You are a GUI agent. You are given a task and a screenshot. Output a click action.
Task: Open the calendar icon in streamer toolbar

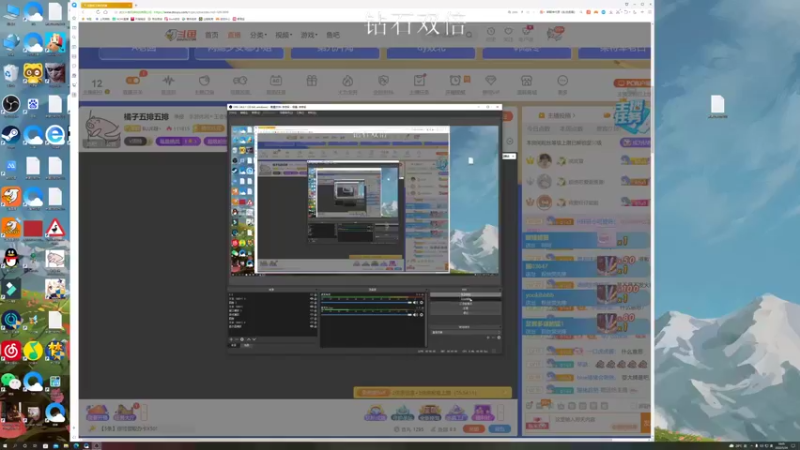point(276,81)
